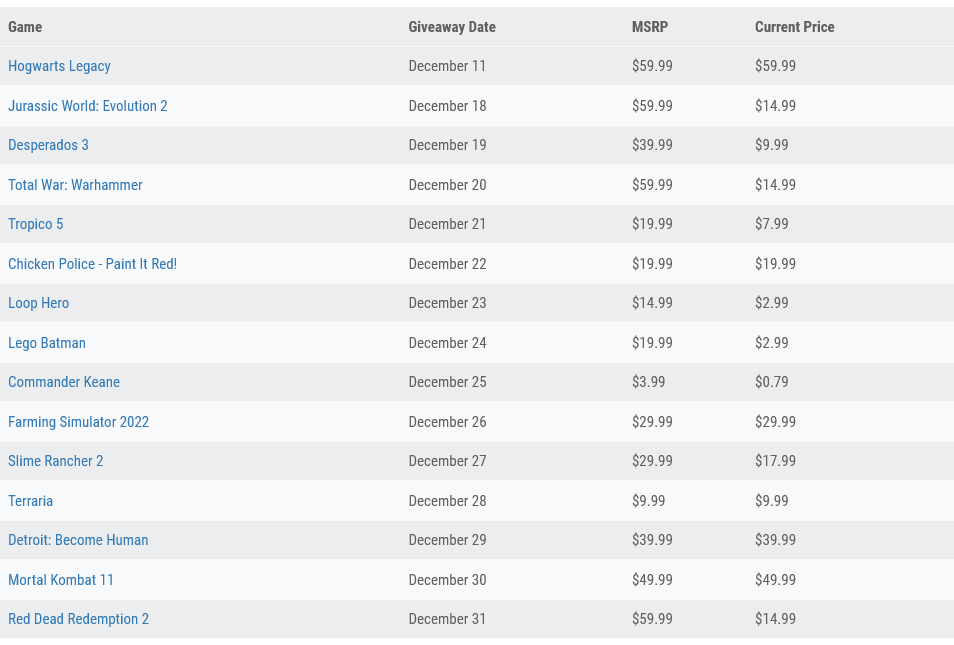This screenshot has height=645, width=954.
Task: Select the December 25 date cell
Action: tap(446, 382)
